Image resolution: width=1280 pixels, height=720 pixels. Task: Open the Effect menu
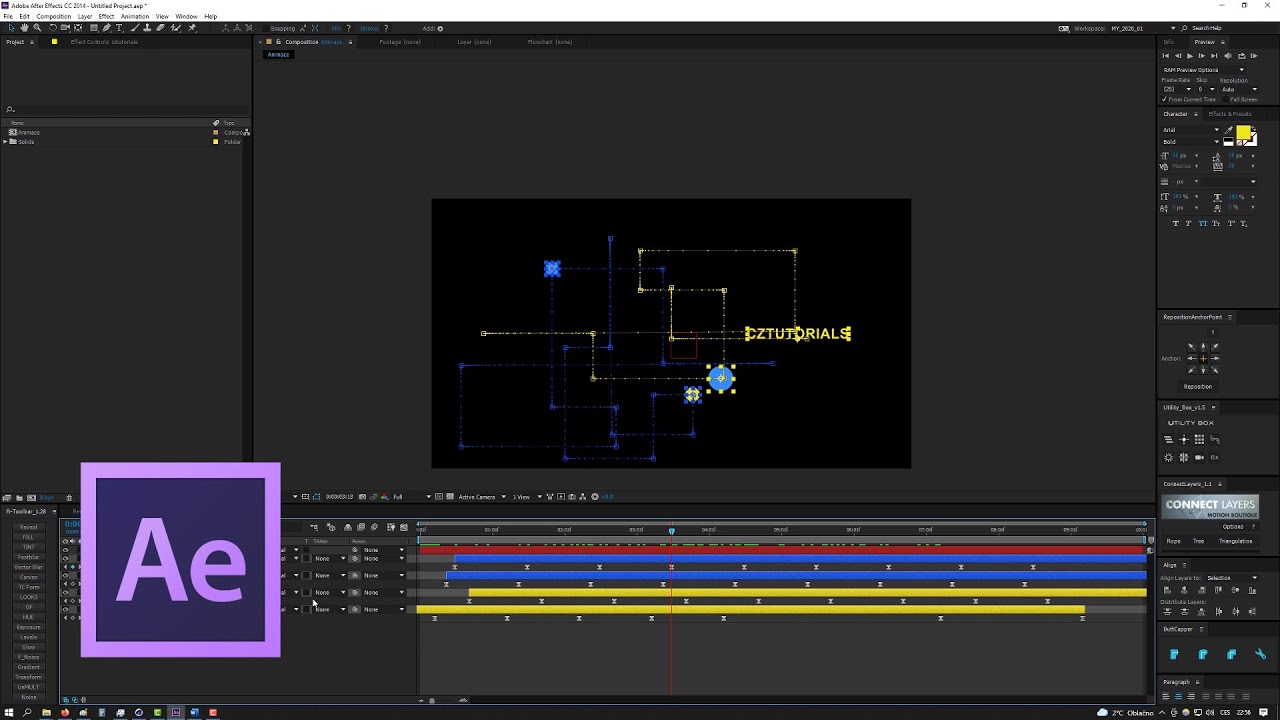click(x=106, y=17)
